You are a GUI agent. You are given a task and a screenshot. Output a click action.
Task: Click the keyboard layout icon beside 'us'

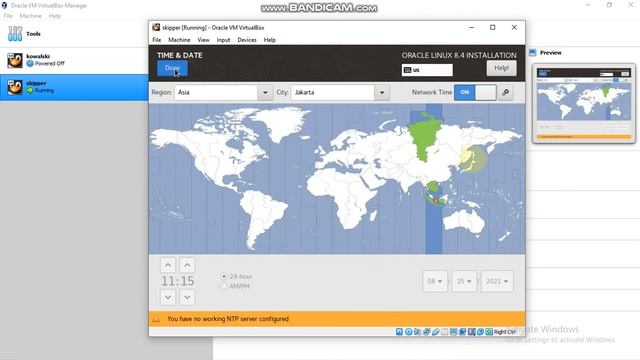(x=407, y=70)
